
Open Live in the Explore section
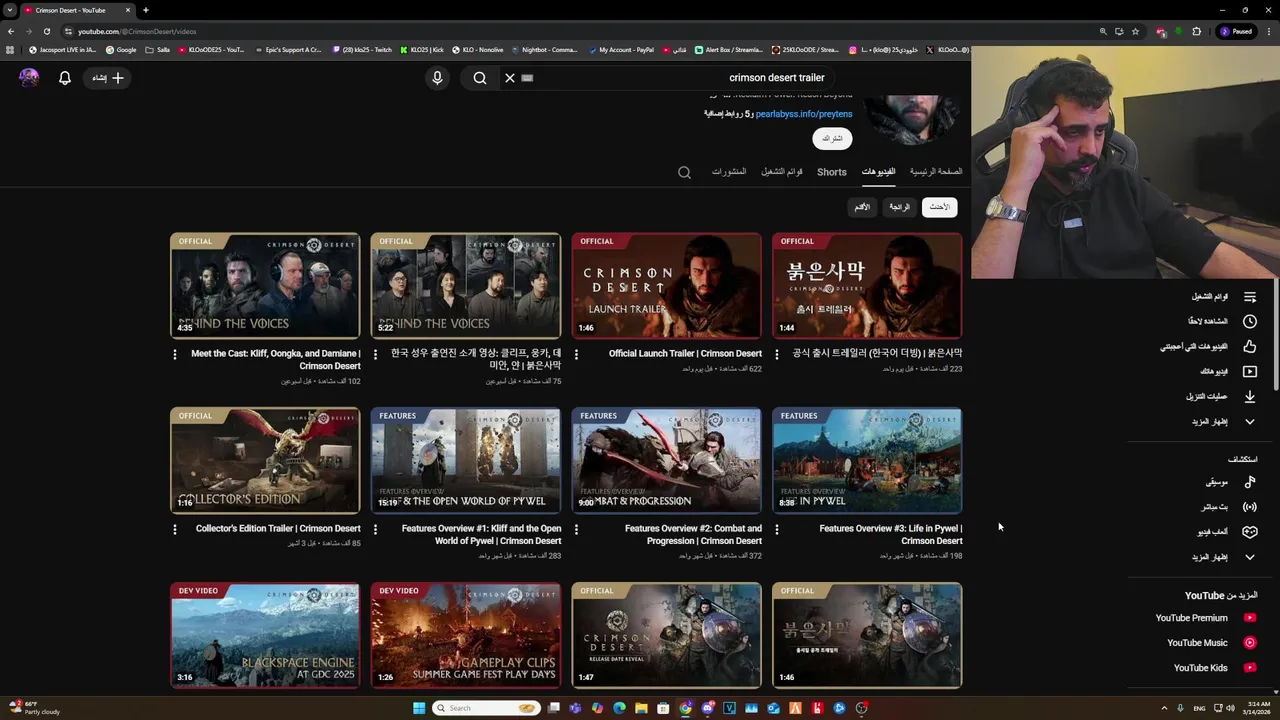tap(1229, 507)
